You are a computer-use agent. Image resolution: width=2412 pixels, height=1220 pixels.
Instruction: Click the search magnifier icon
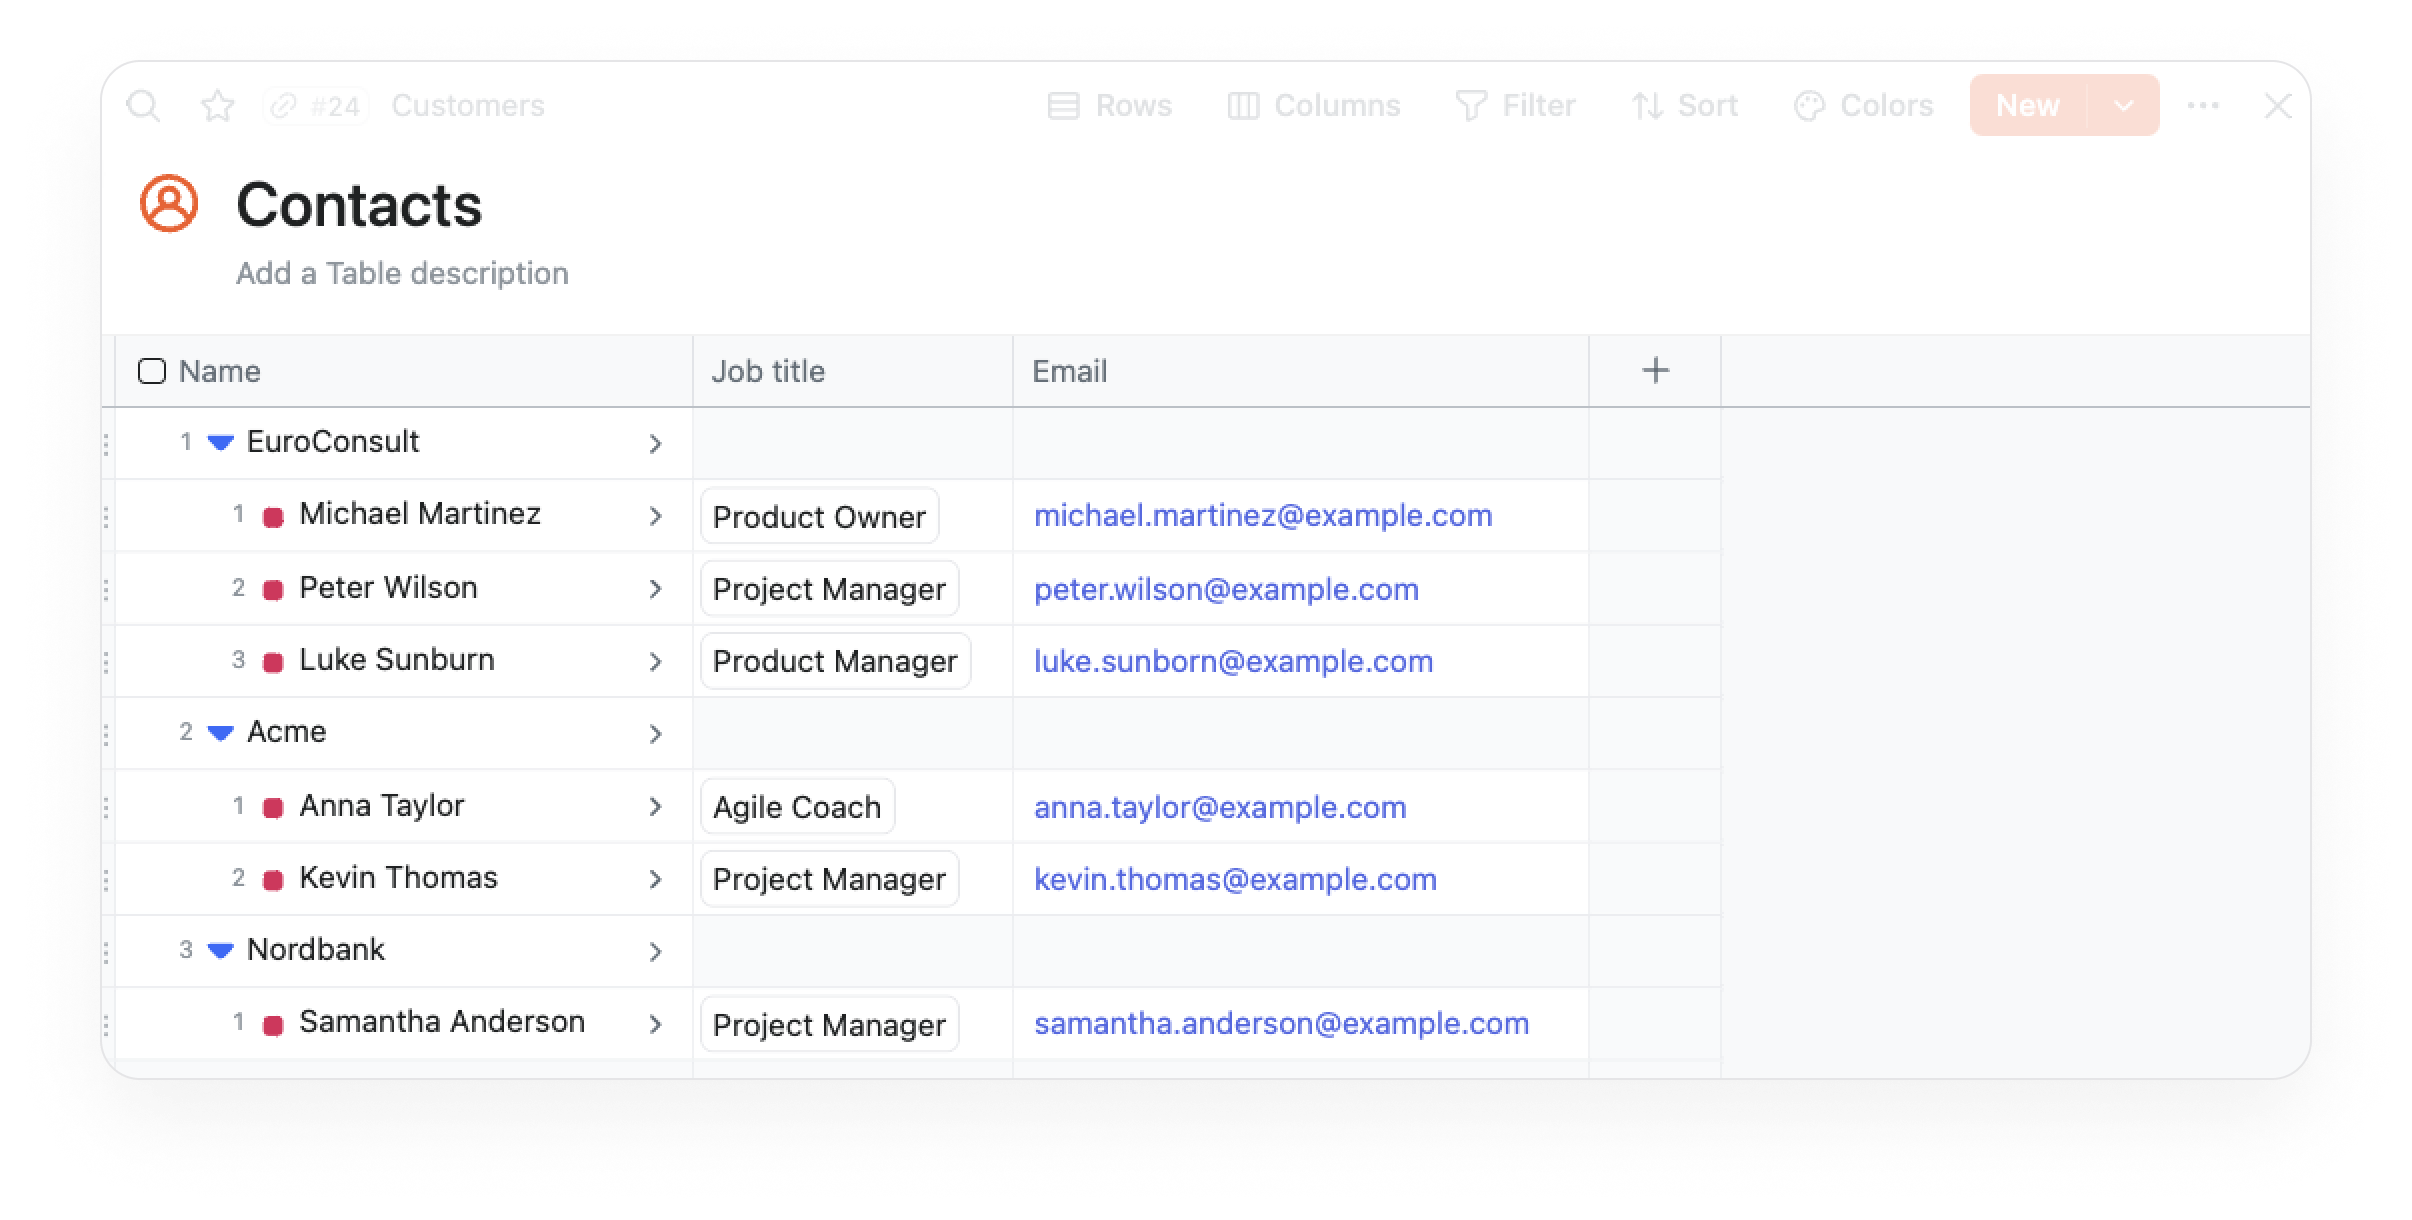144,106
